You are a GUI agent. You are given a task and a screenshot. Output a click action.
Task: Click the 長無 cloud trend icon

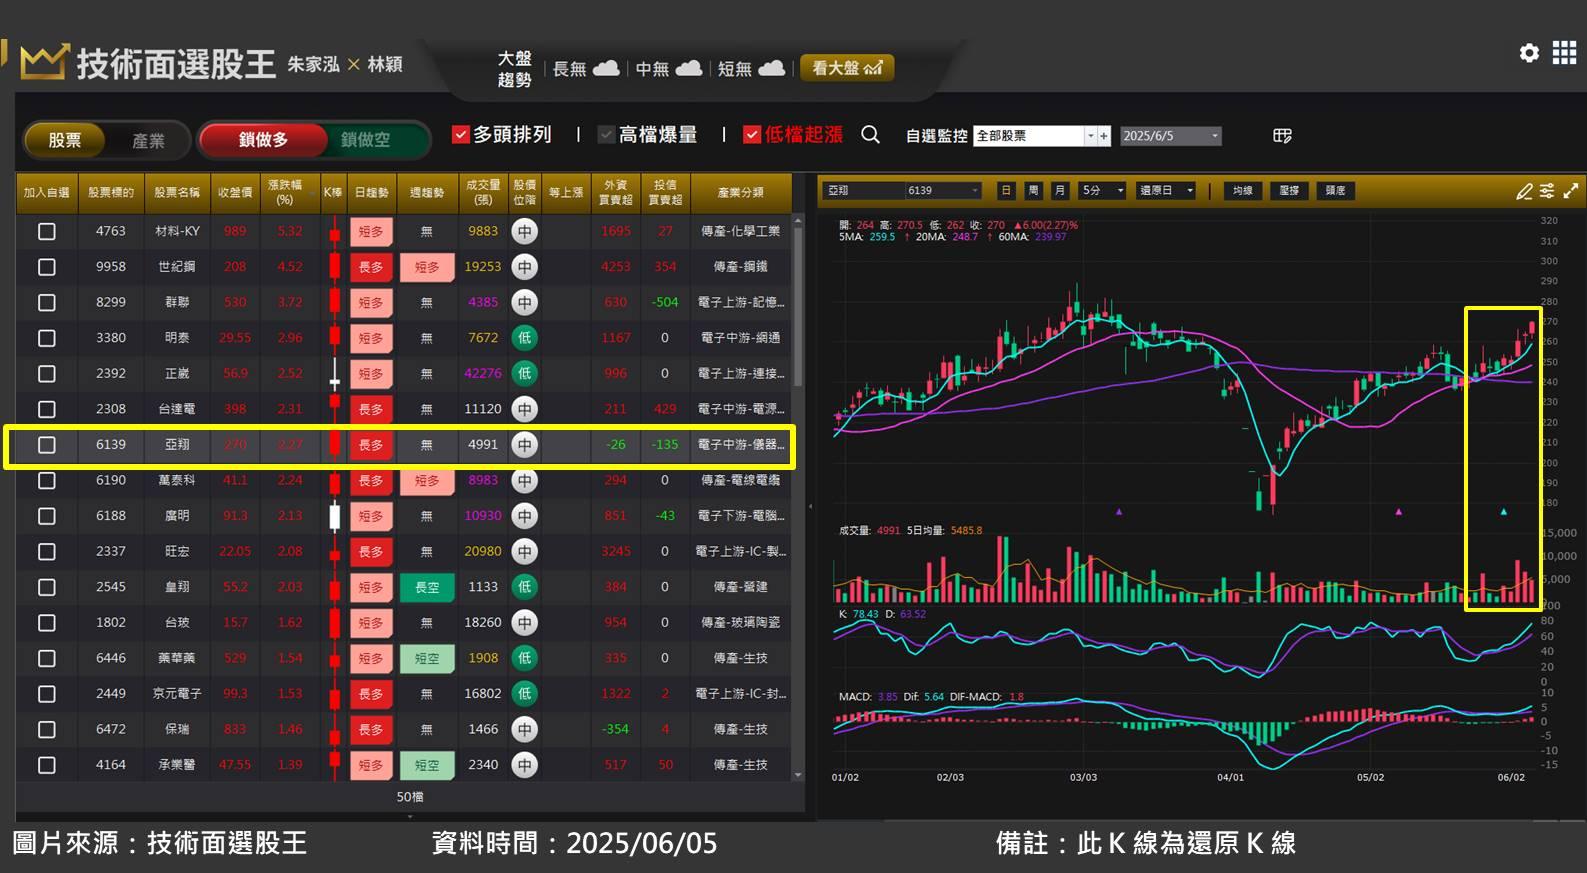point(606,68)
